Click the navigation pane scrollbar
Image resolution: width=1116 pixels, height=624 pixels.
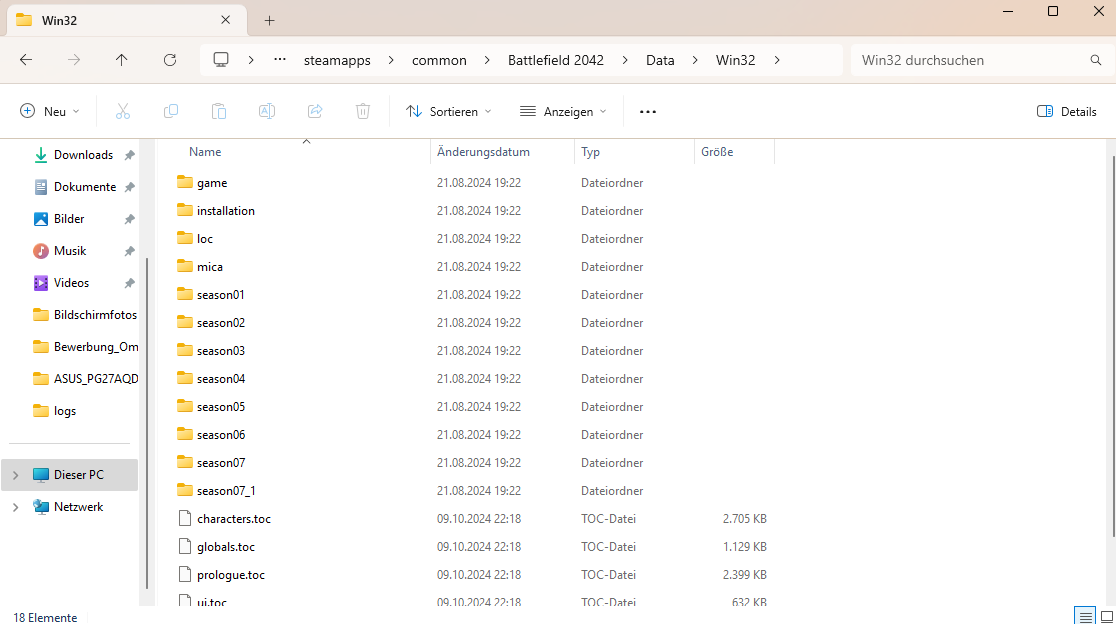[x=147, y=423]
